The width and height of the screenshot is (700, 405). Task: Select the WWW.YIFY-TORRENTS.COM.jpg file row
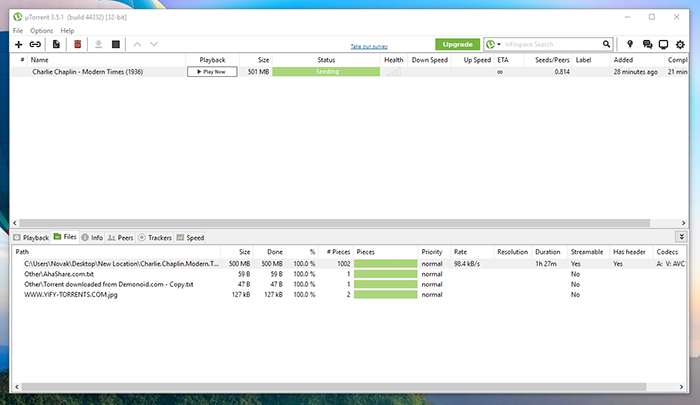point(348,295)
